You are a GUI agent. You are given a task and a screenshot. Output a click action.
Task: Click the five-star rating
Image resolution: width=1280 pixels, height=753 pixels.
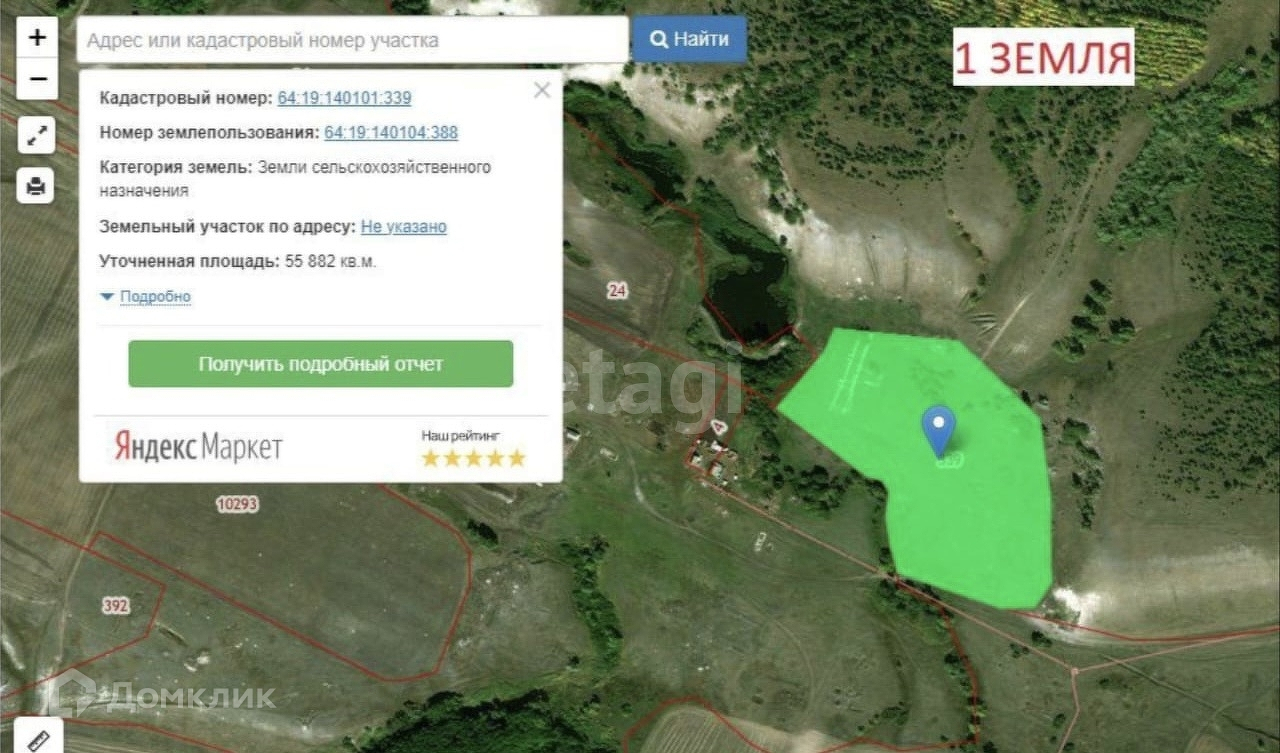pyautogui.click(x=473, y=458)
